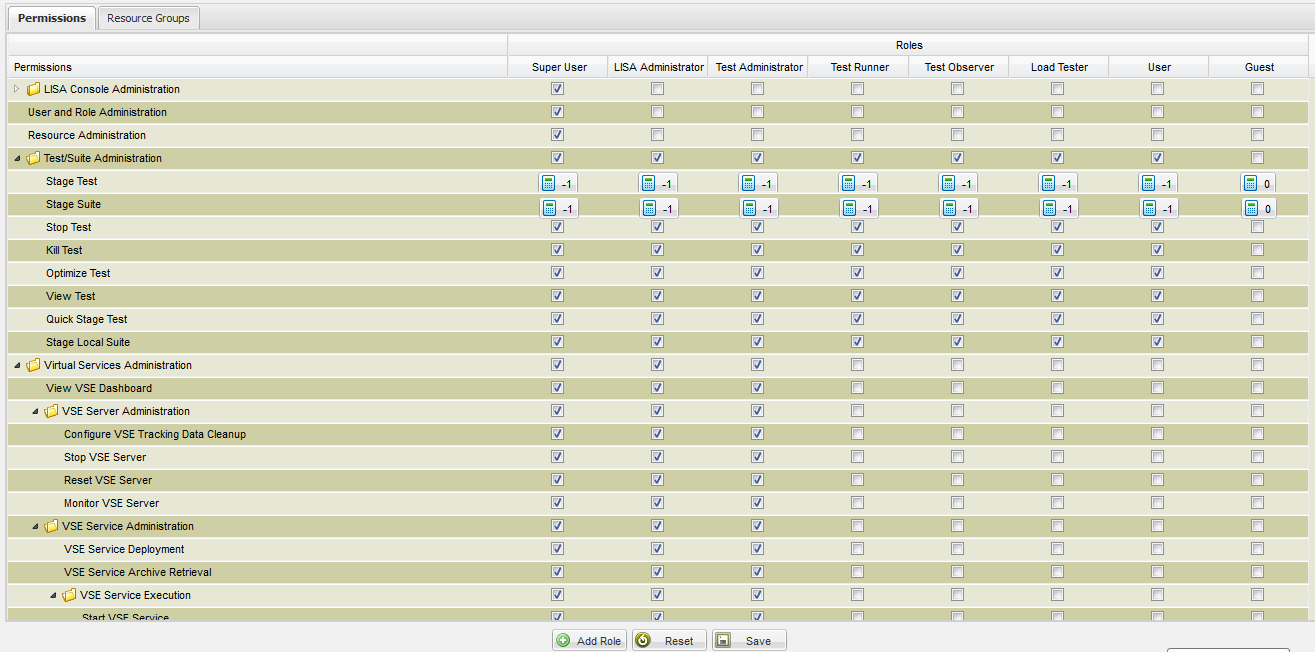Click the Test Observer role column header
This screenshot has height=652, width=1315.
[x=958, y=67]
